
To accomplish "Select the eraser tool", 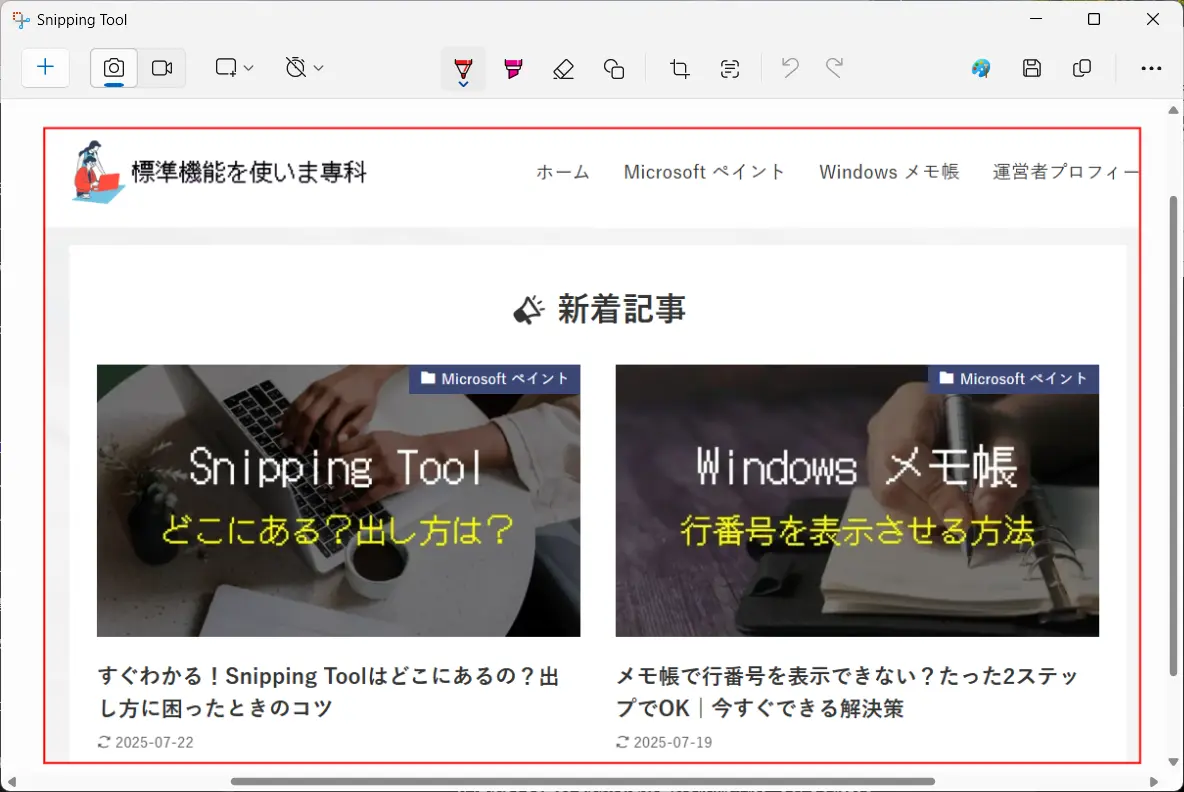I will coord(563,69).
